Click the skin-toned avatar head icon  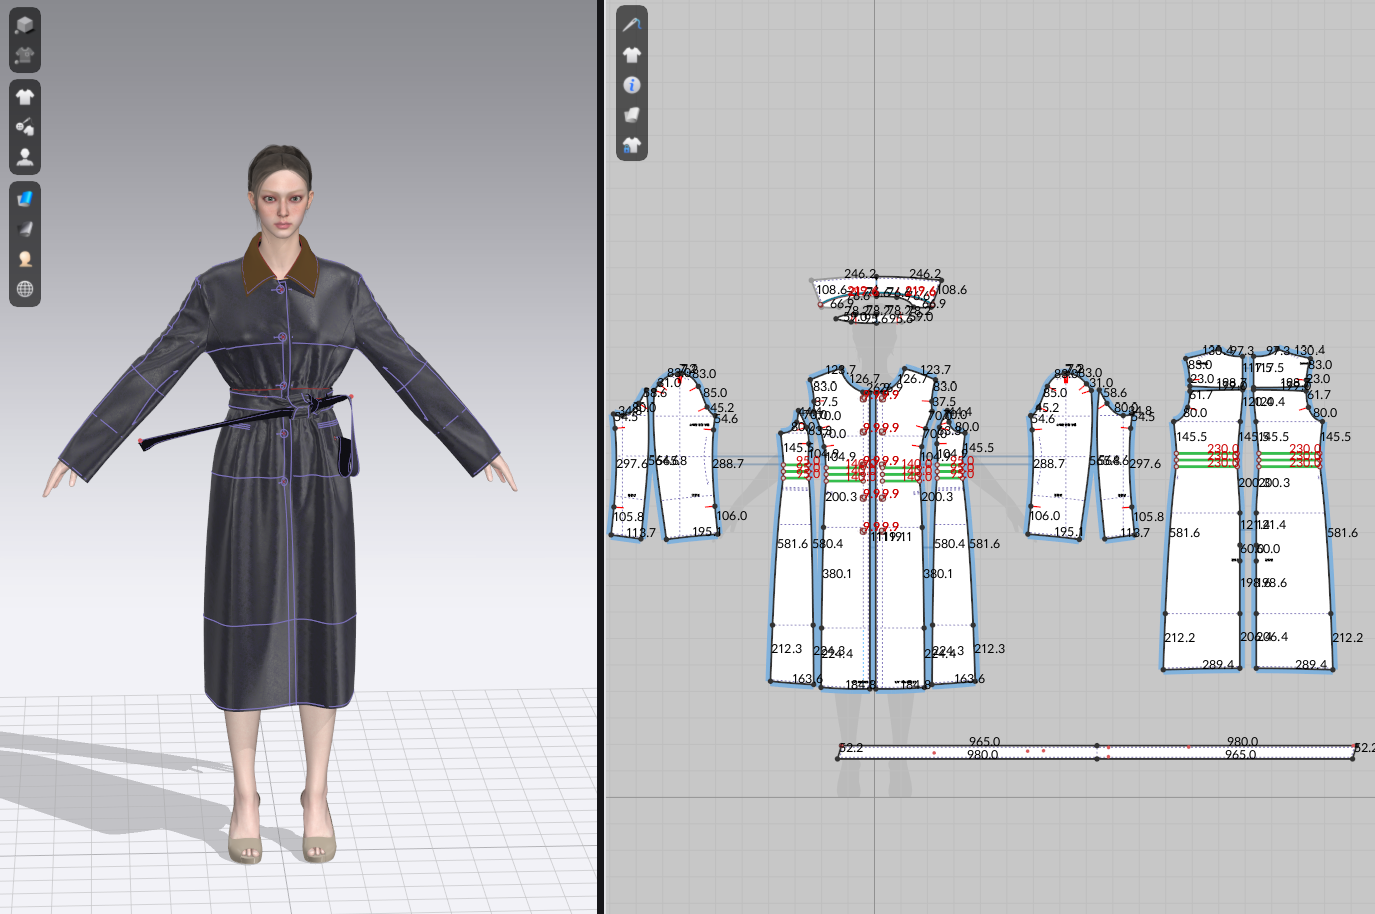click(25, 259)
